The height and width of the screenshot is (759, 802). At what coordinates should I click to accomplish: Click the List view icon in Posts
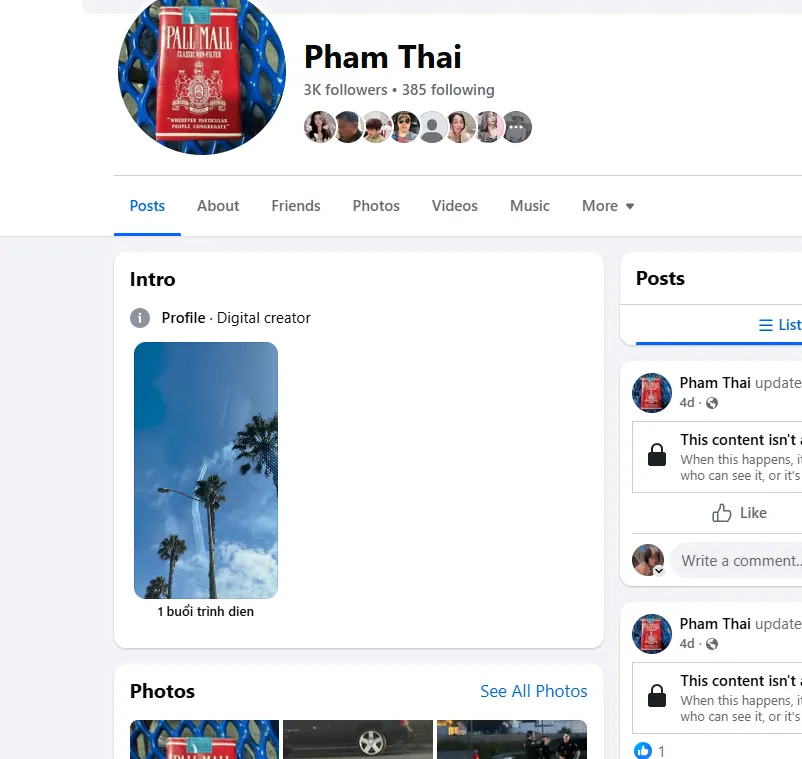pyautogui.click(x=766, y=325)
